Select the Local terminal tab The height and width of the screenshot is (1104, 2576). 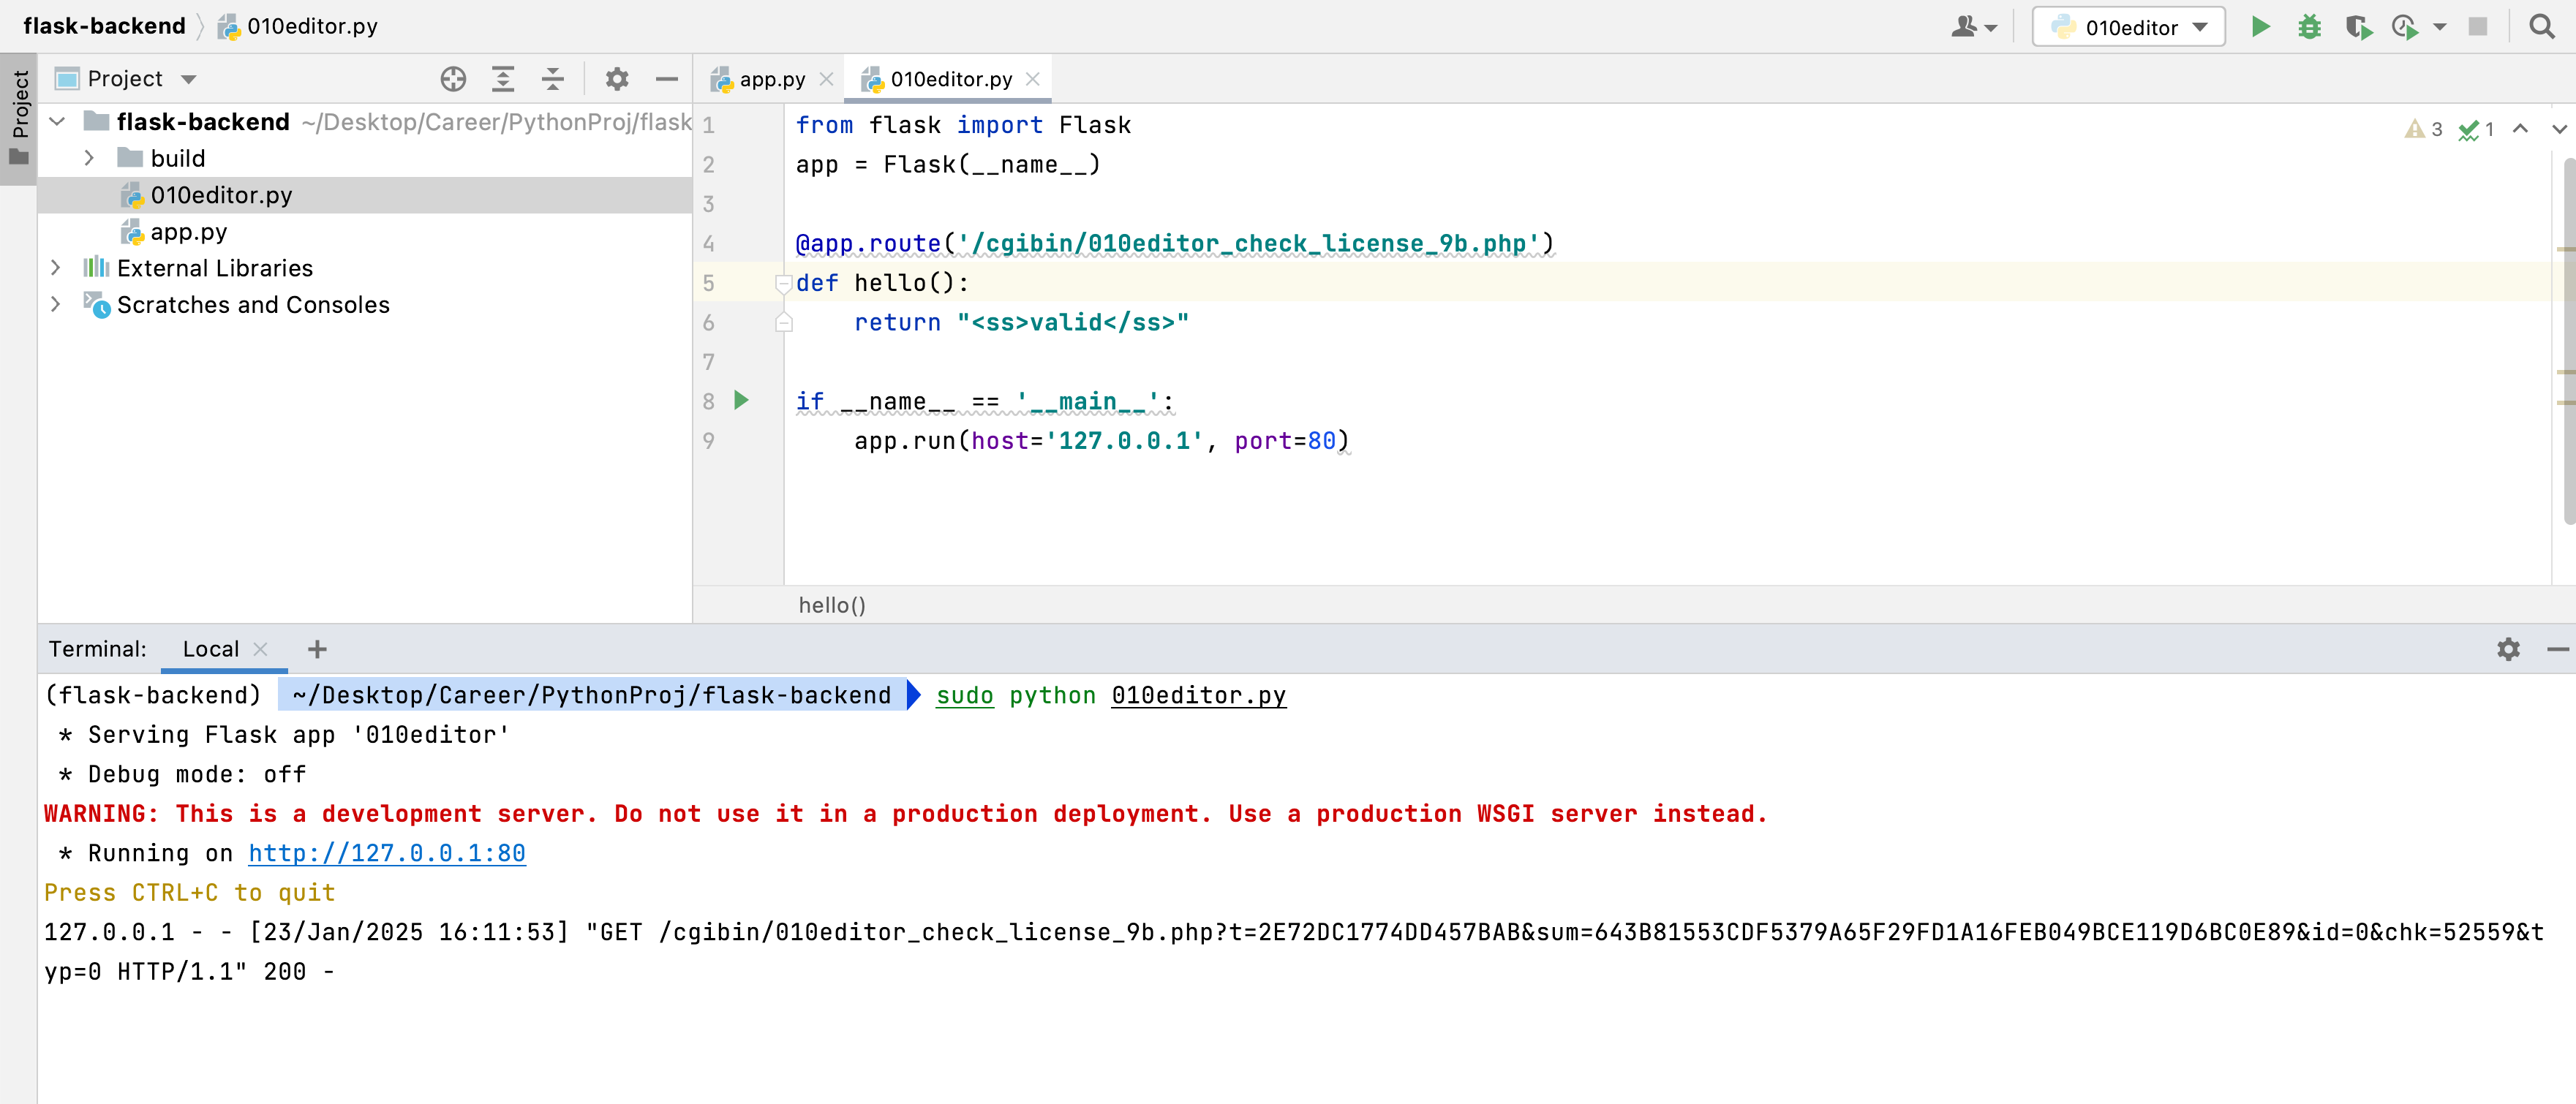coord(210,649)
